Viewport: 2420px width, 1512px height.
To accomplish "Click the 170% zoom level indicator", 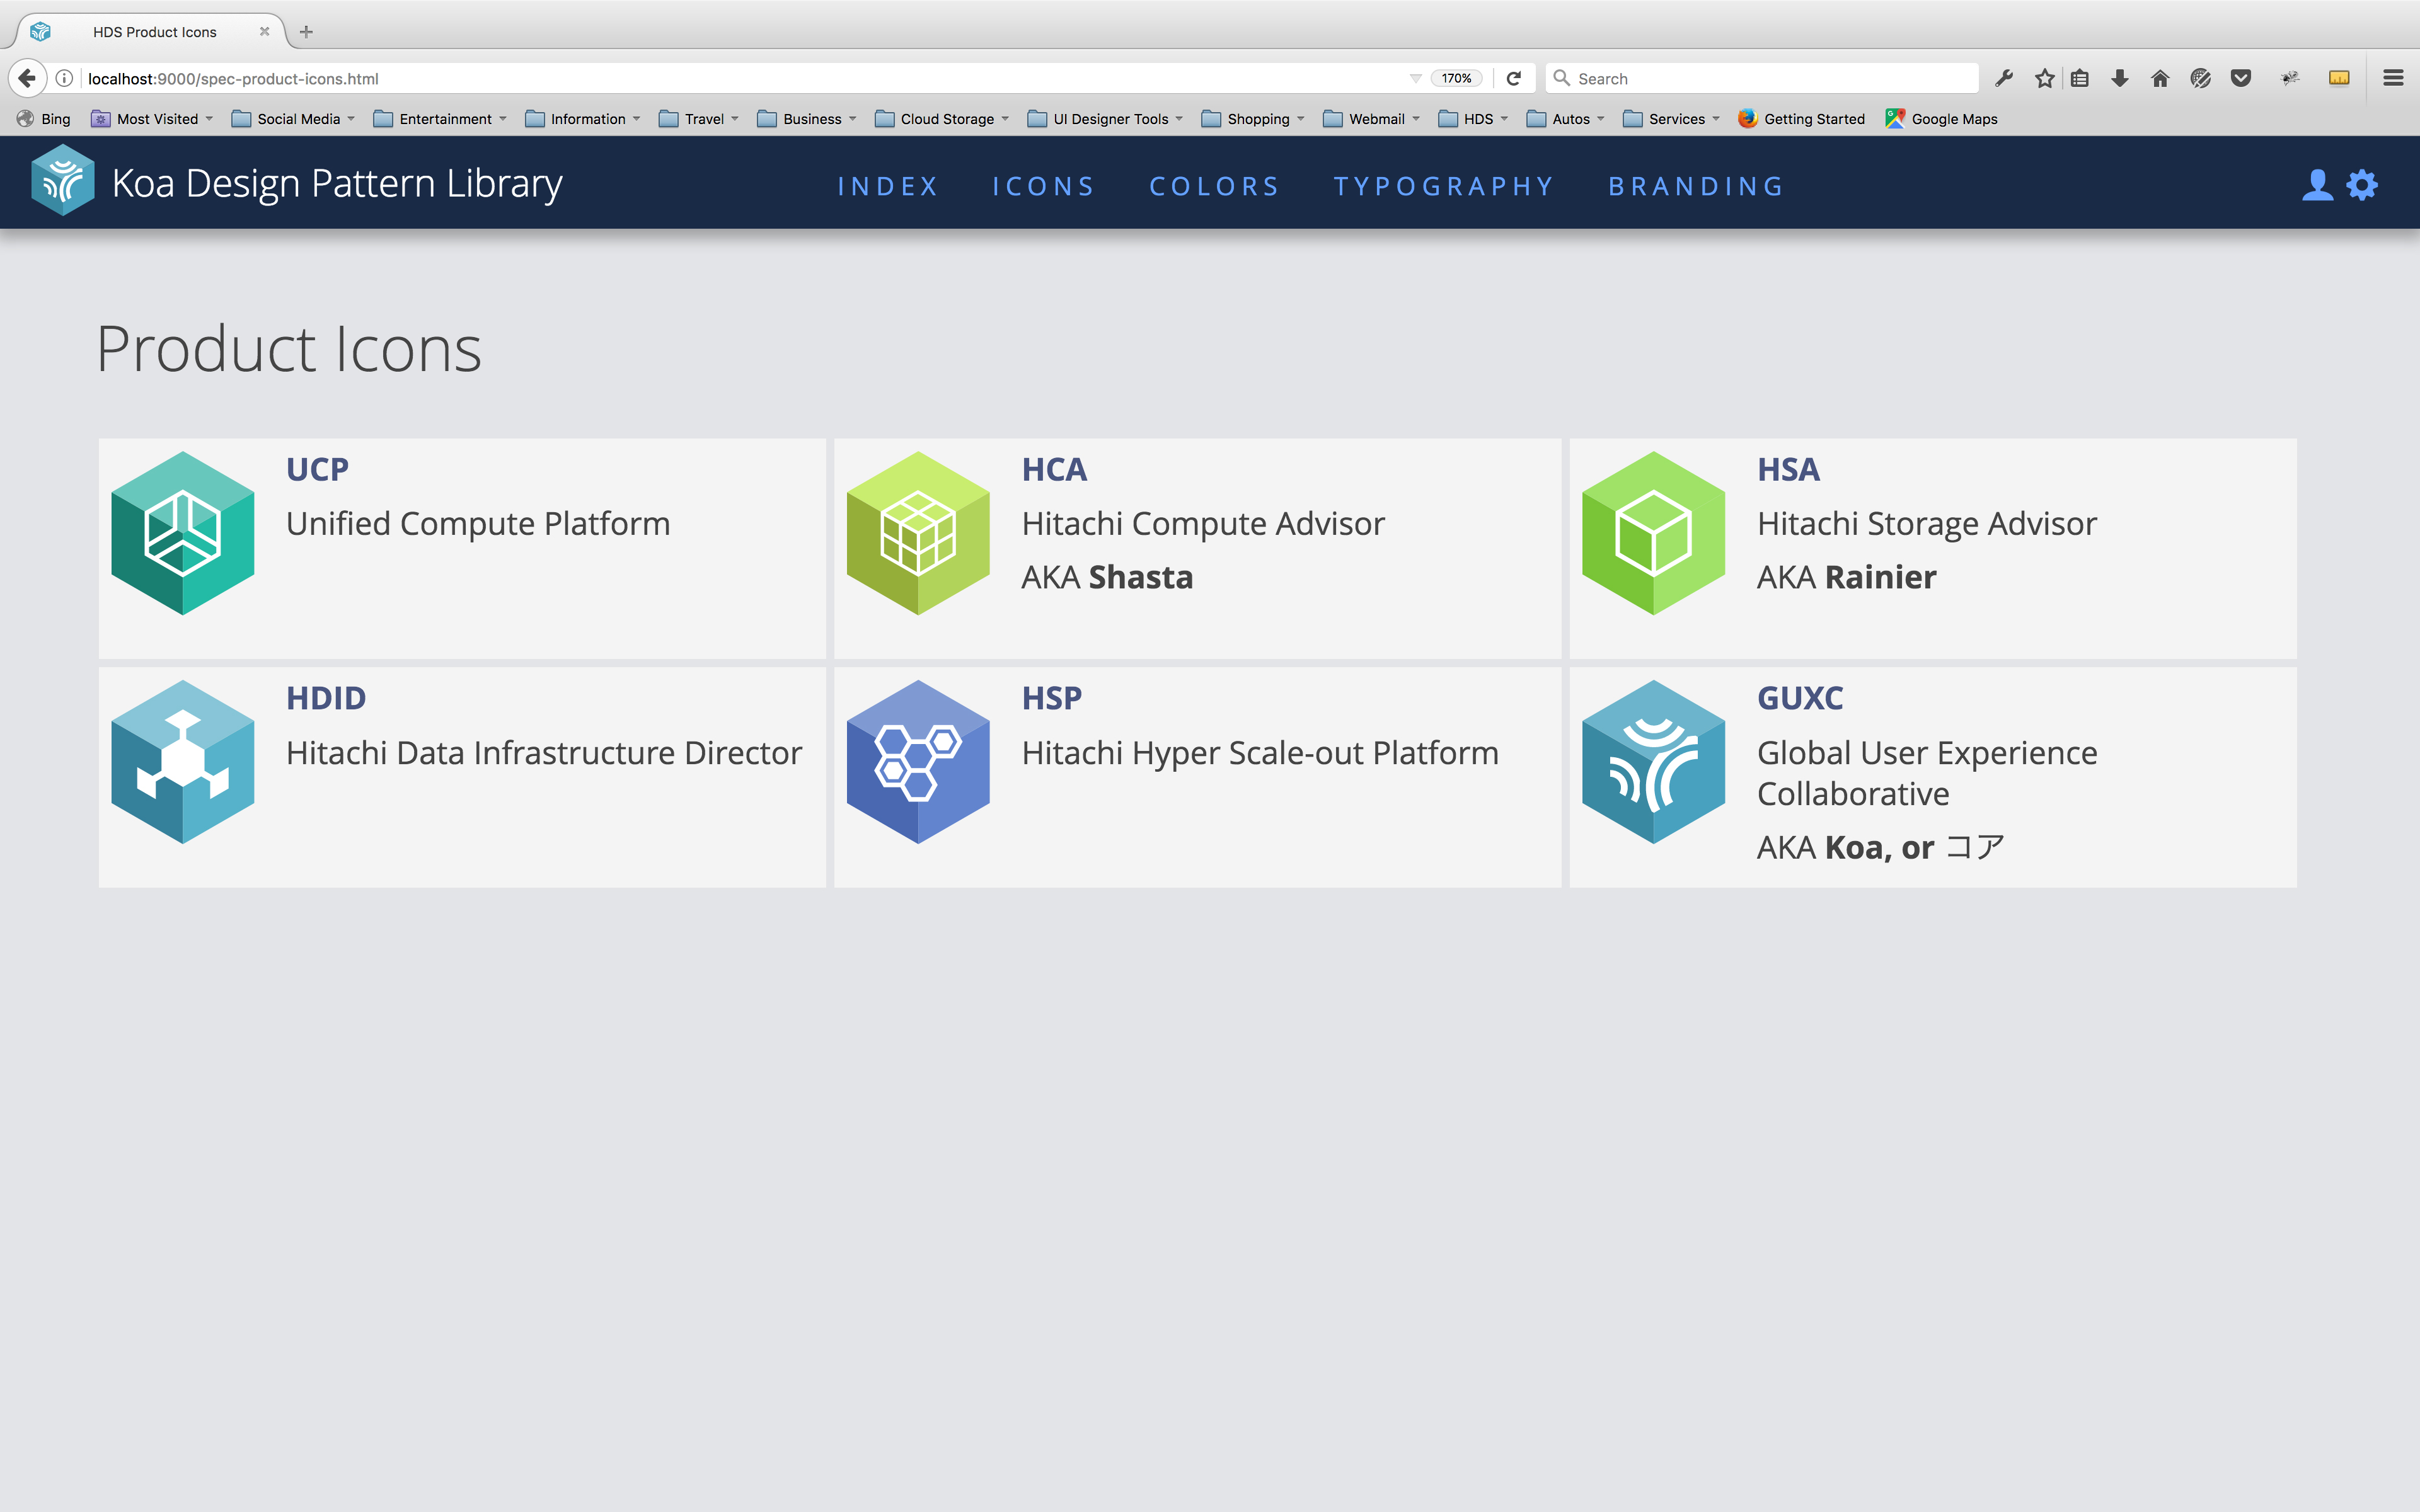I will (1456, 78).
